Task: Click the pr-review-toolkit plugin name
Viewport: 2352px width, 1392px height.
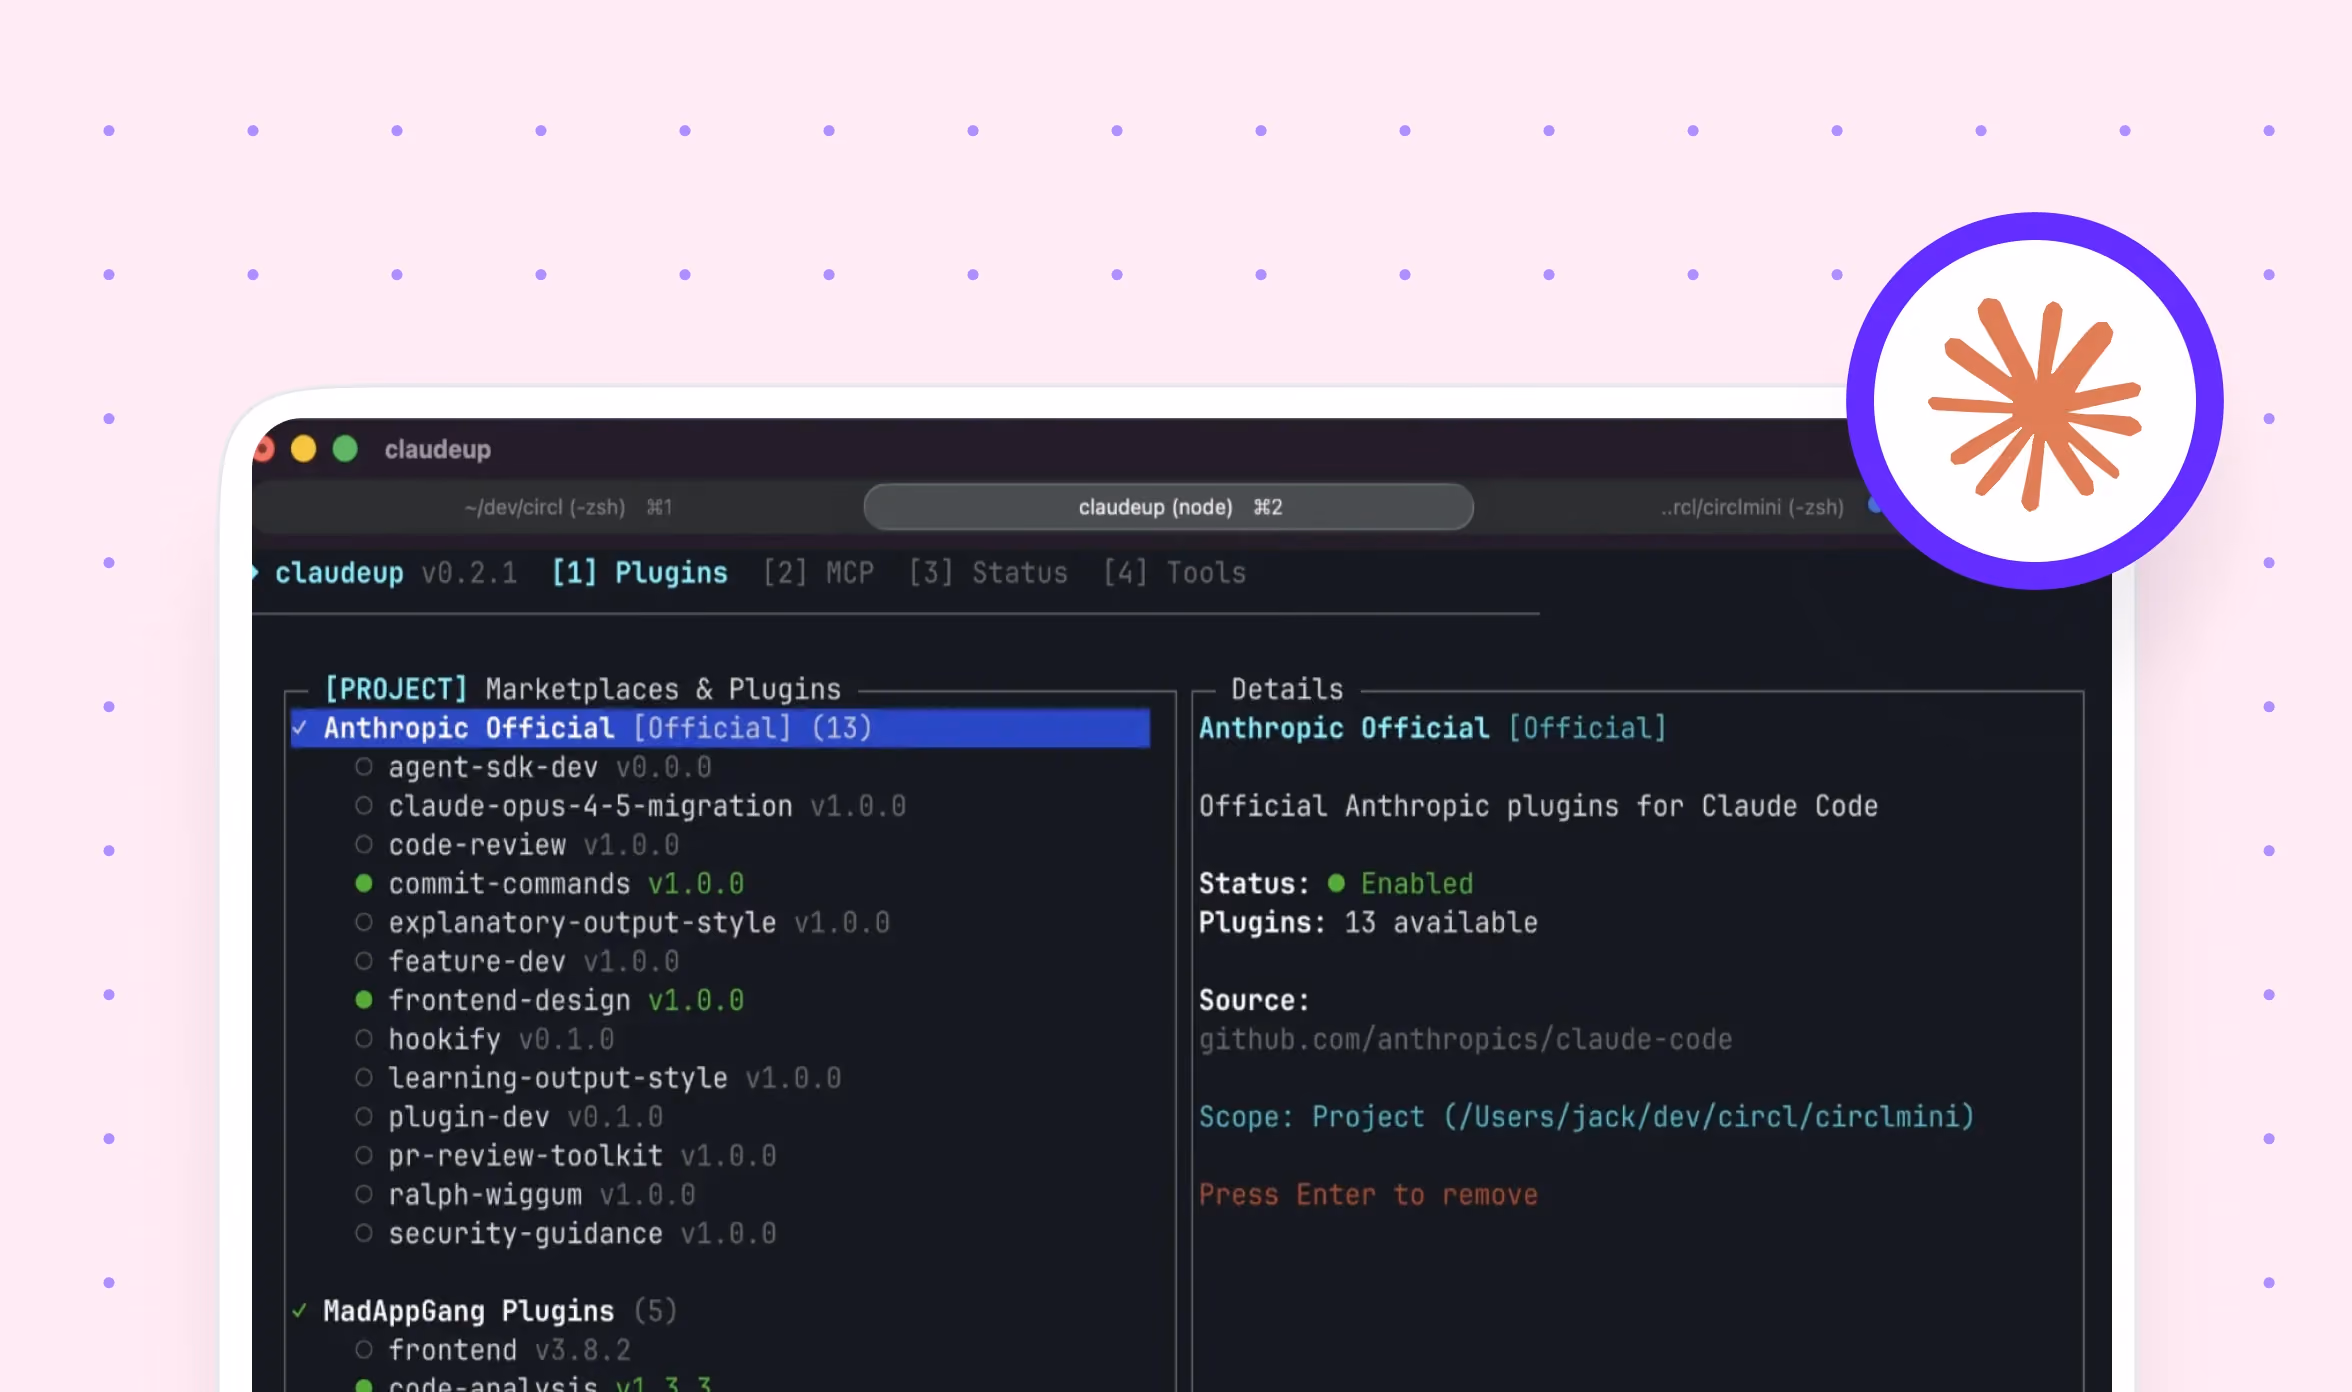Action: [x=525, y=1156]
